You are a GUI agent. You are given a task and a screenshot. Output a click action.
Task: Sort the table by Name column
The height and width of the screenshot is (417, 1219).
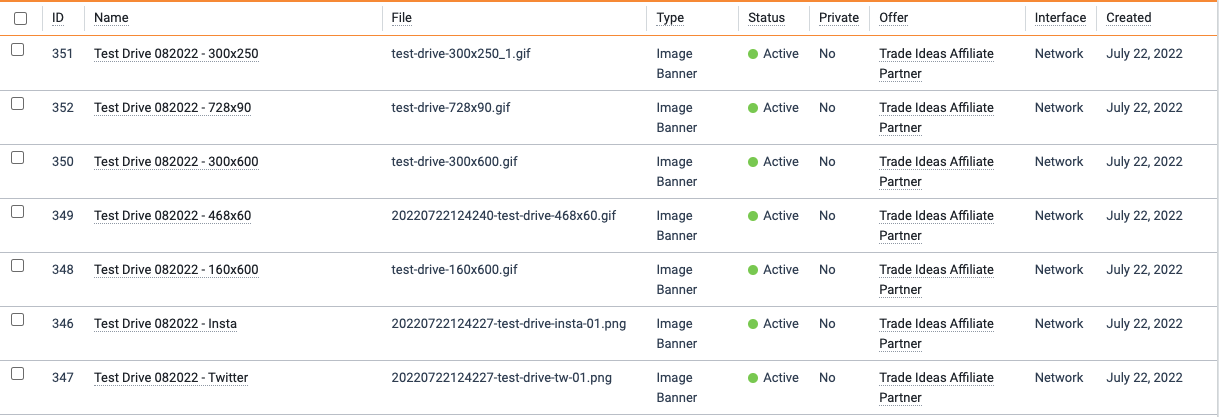[111, 18]
